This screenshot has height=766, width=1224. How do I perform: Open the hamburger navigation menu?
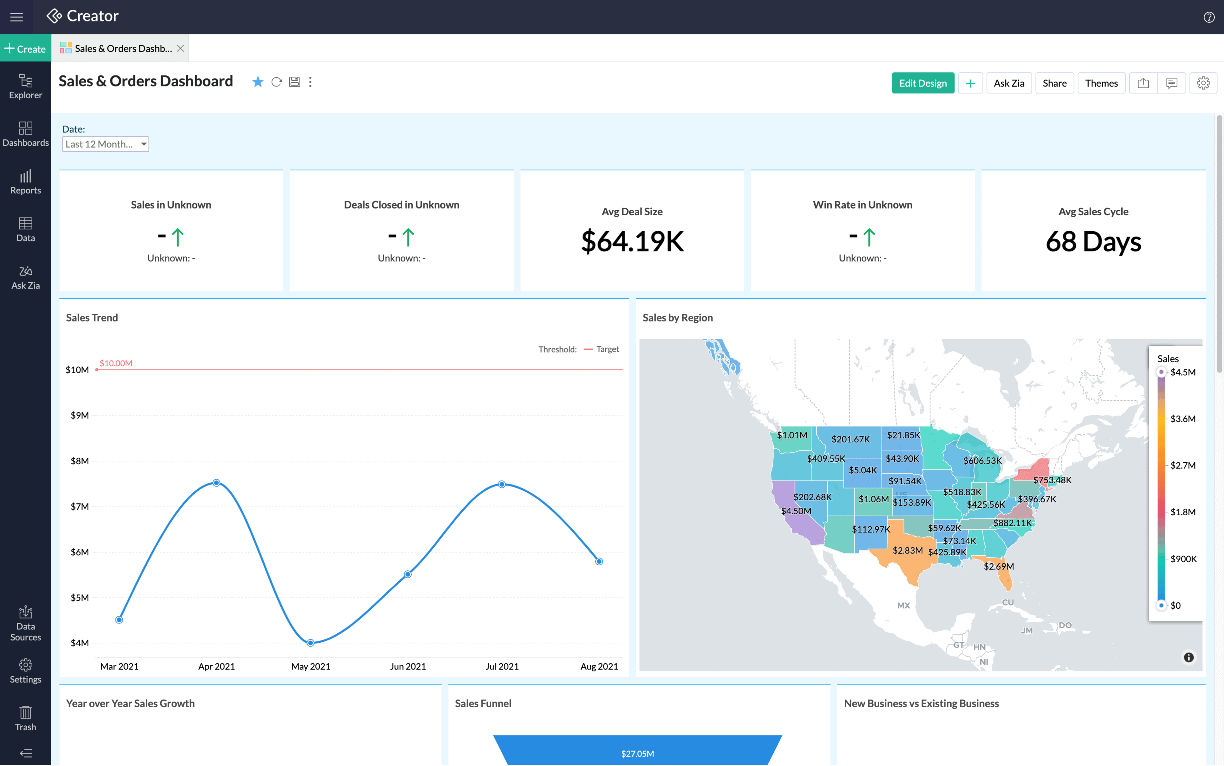pyautogui.click(x=16, y=16)
